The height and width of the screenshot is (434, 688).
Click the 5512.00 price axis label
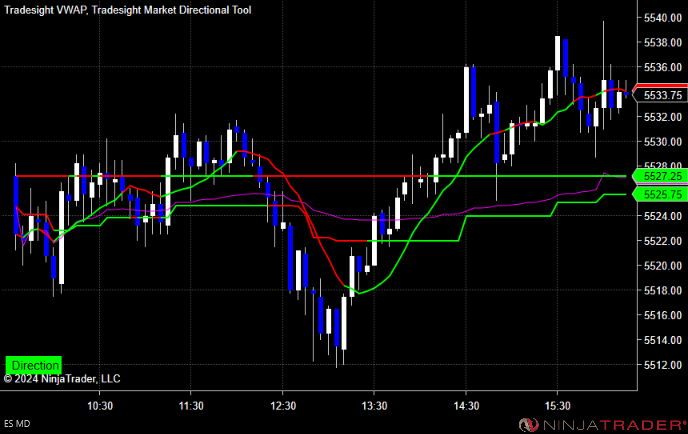click(663, 365)
